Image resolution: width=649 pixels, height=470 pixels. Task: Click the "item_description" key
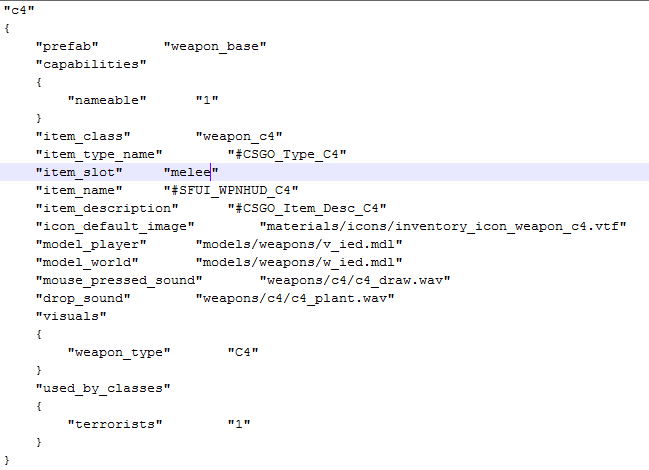(x=107, y=209)
